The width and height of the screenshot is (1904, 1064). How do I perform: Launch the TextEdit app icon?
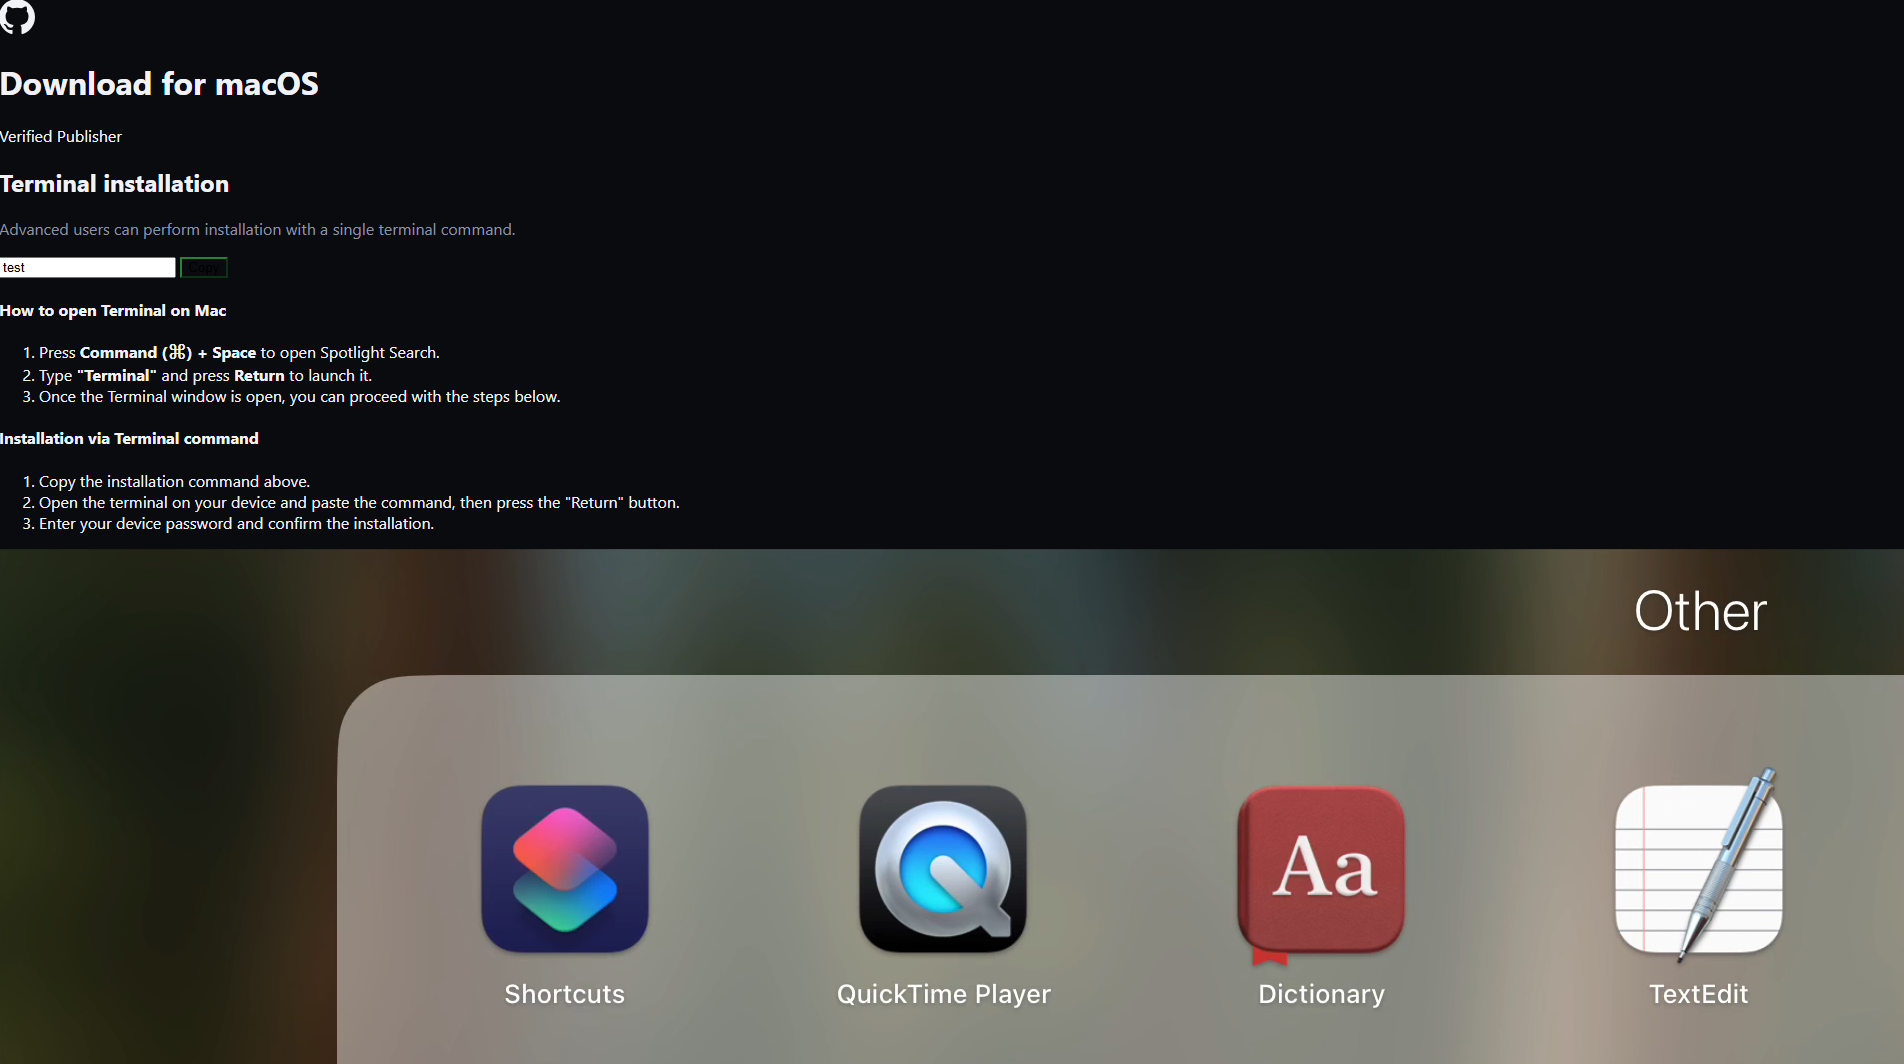(x=1699, y=865)
